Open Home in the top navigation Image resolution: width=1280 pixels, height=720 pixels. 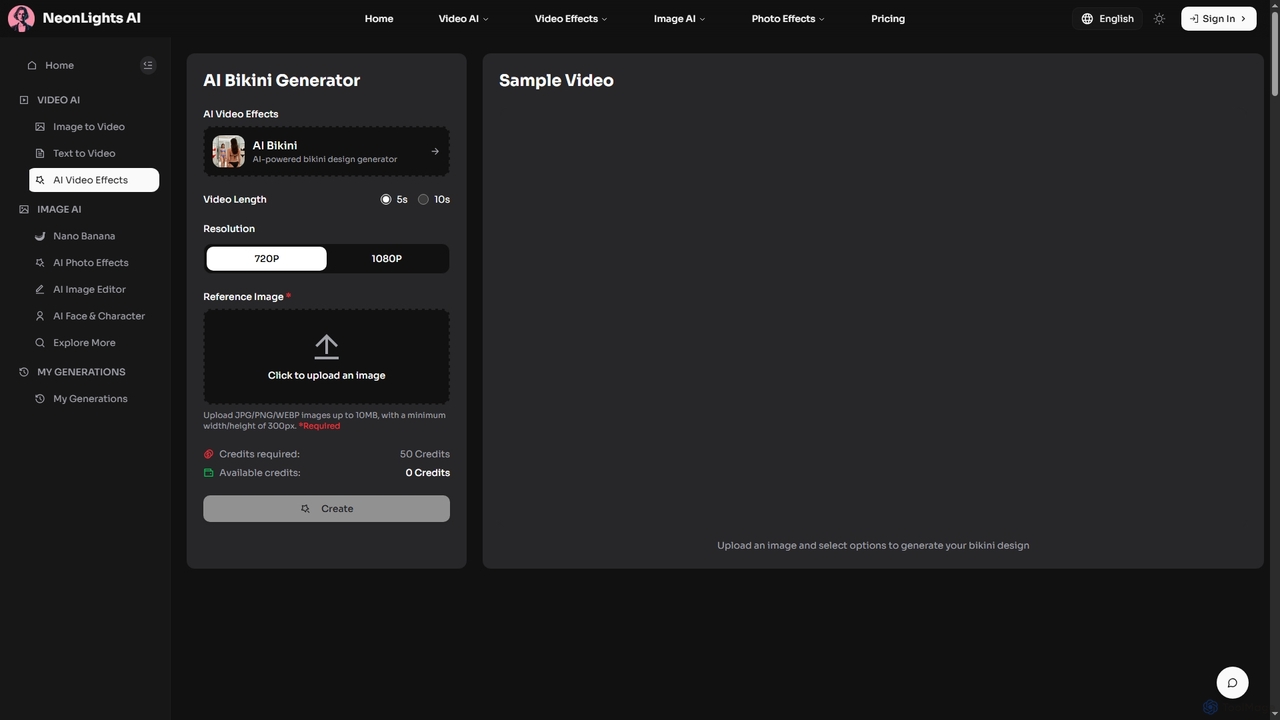(x=379, y=18)
